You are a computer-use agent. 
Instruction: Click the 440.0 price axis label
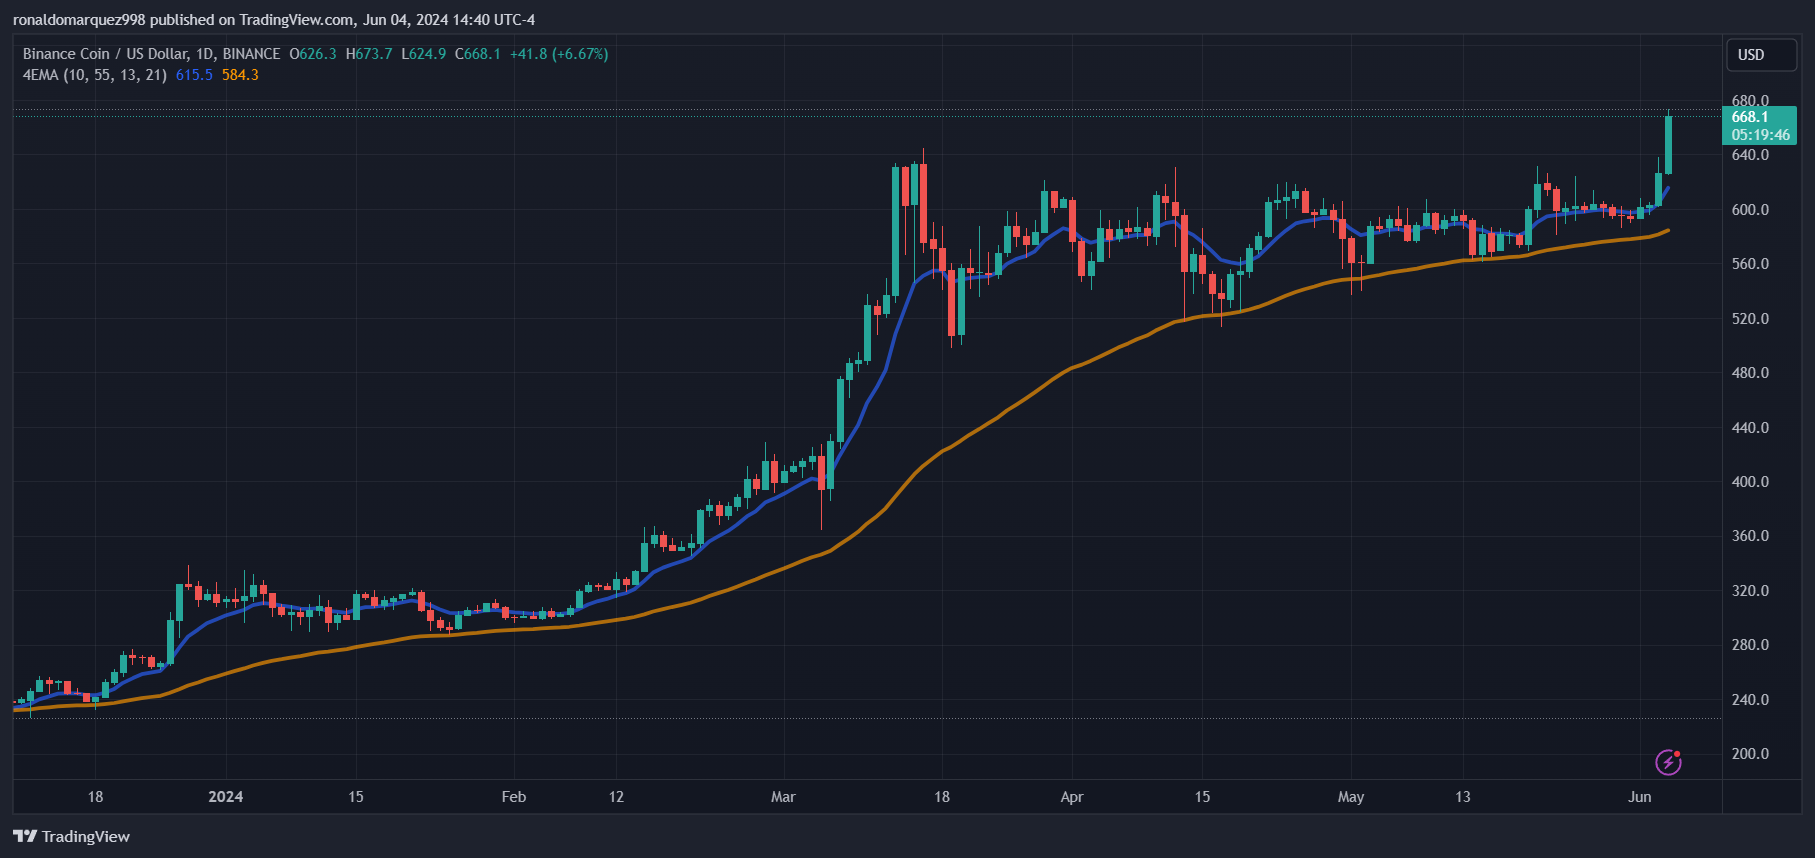click(1750, 428)
